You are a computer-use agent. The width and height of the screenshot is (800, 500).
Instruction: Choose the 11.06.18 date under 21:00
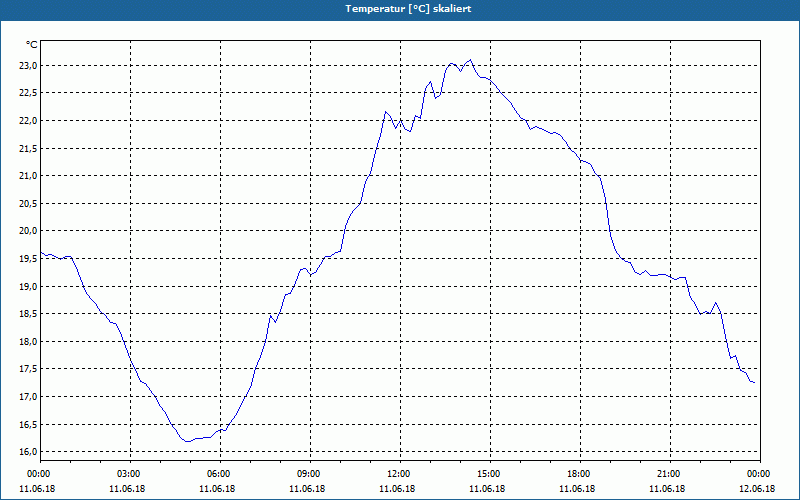[x=667, y=489]
